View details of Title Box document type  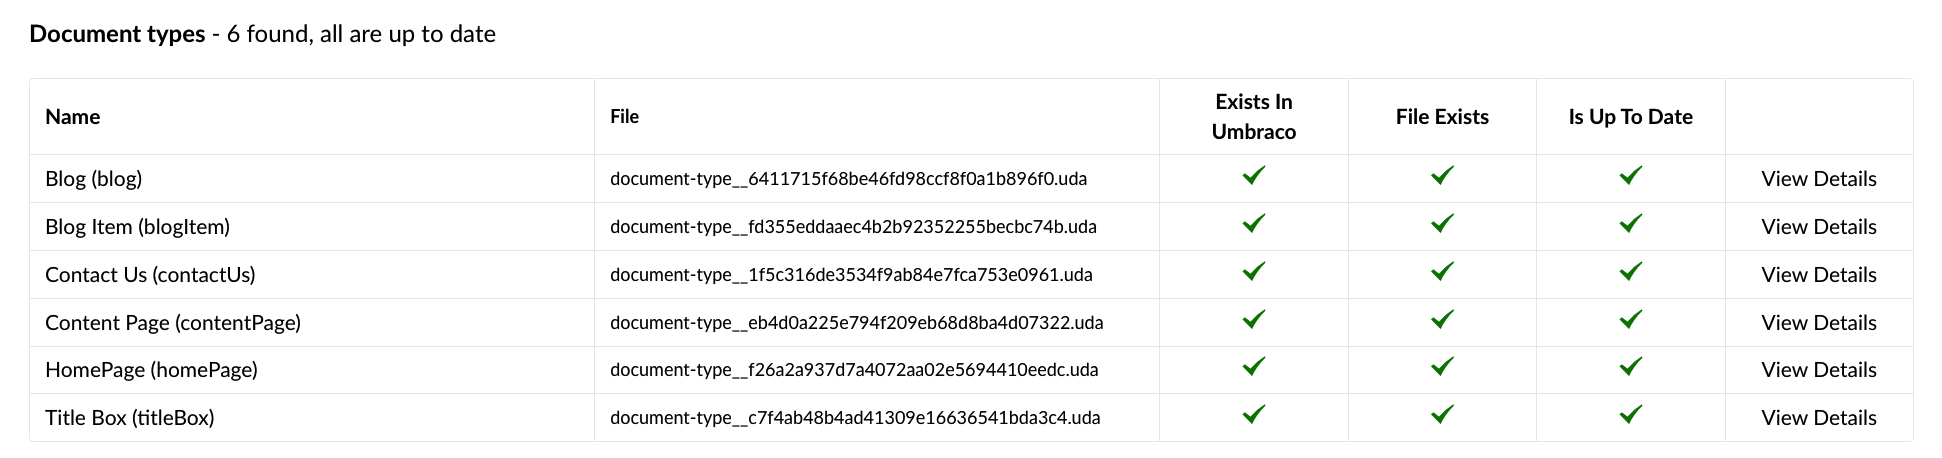tap(1818, 418)
